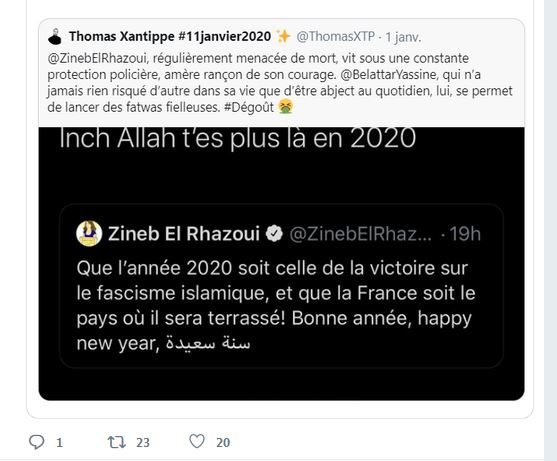
Task: Open the @ThomasXTP handle
Action: pyautogui.click(x=335, y=37)
